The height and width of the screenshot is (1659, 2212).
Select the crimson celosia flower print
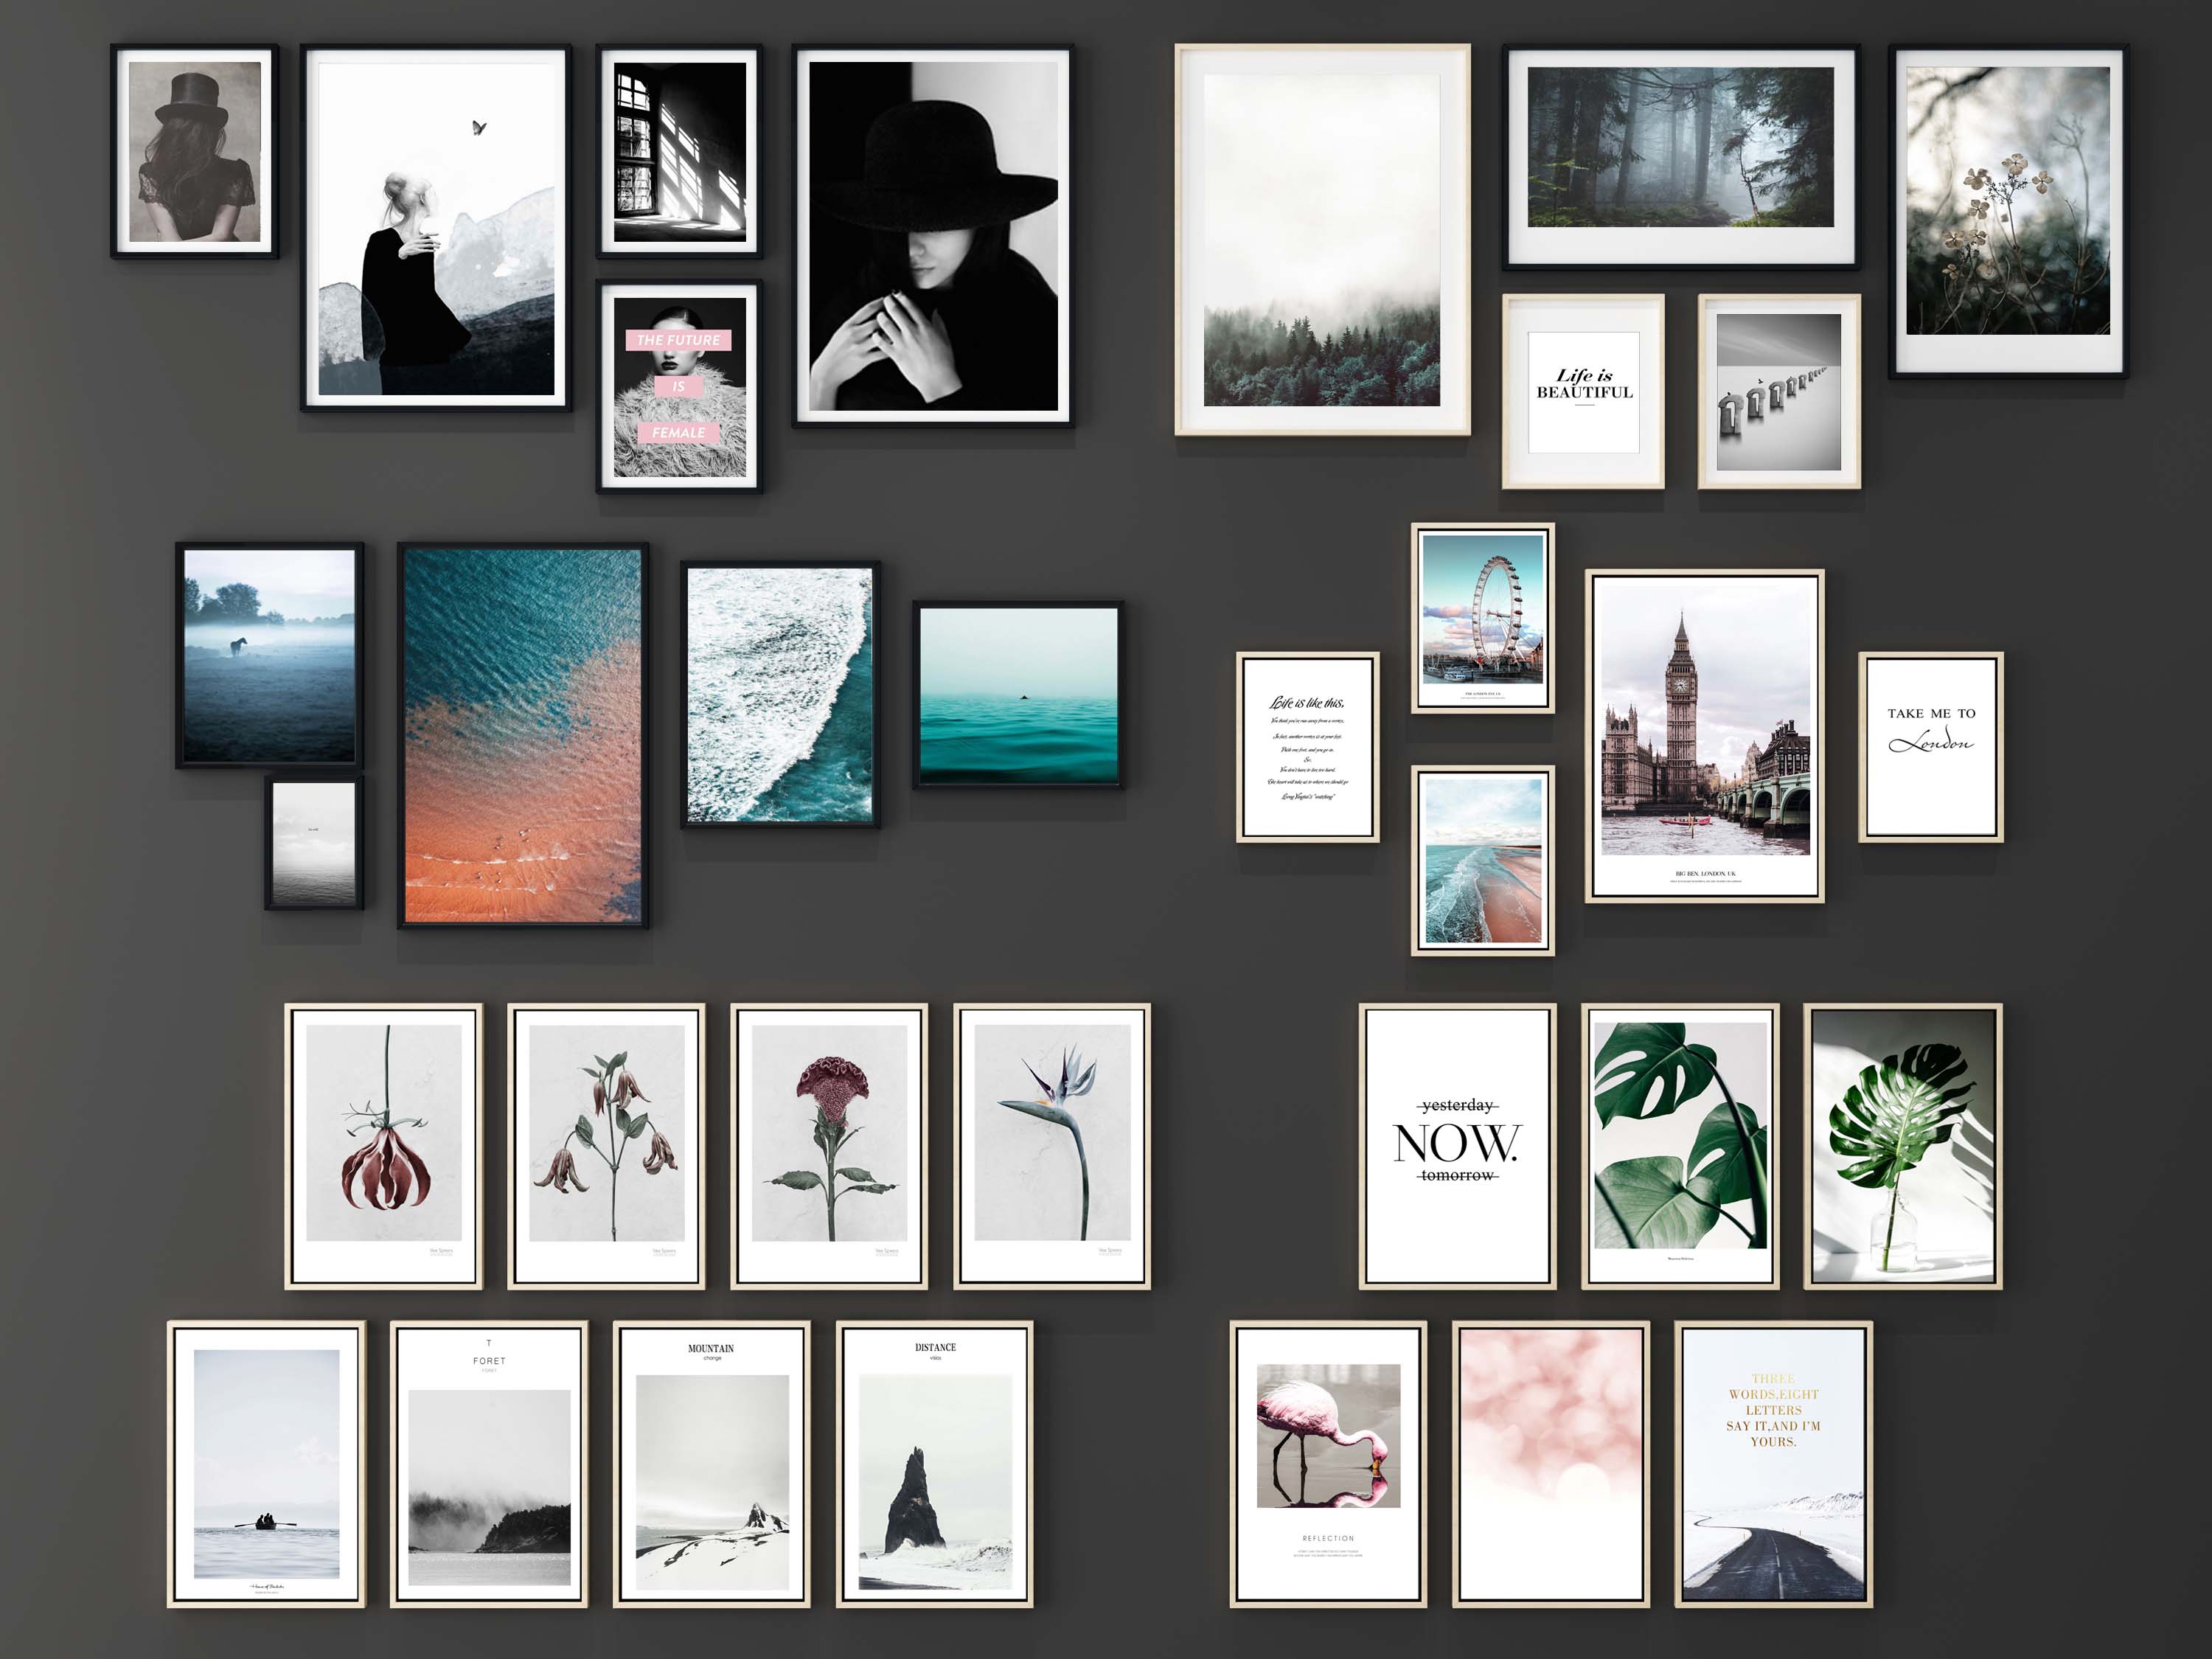coord(829,1146)
